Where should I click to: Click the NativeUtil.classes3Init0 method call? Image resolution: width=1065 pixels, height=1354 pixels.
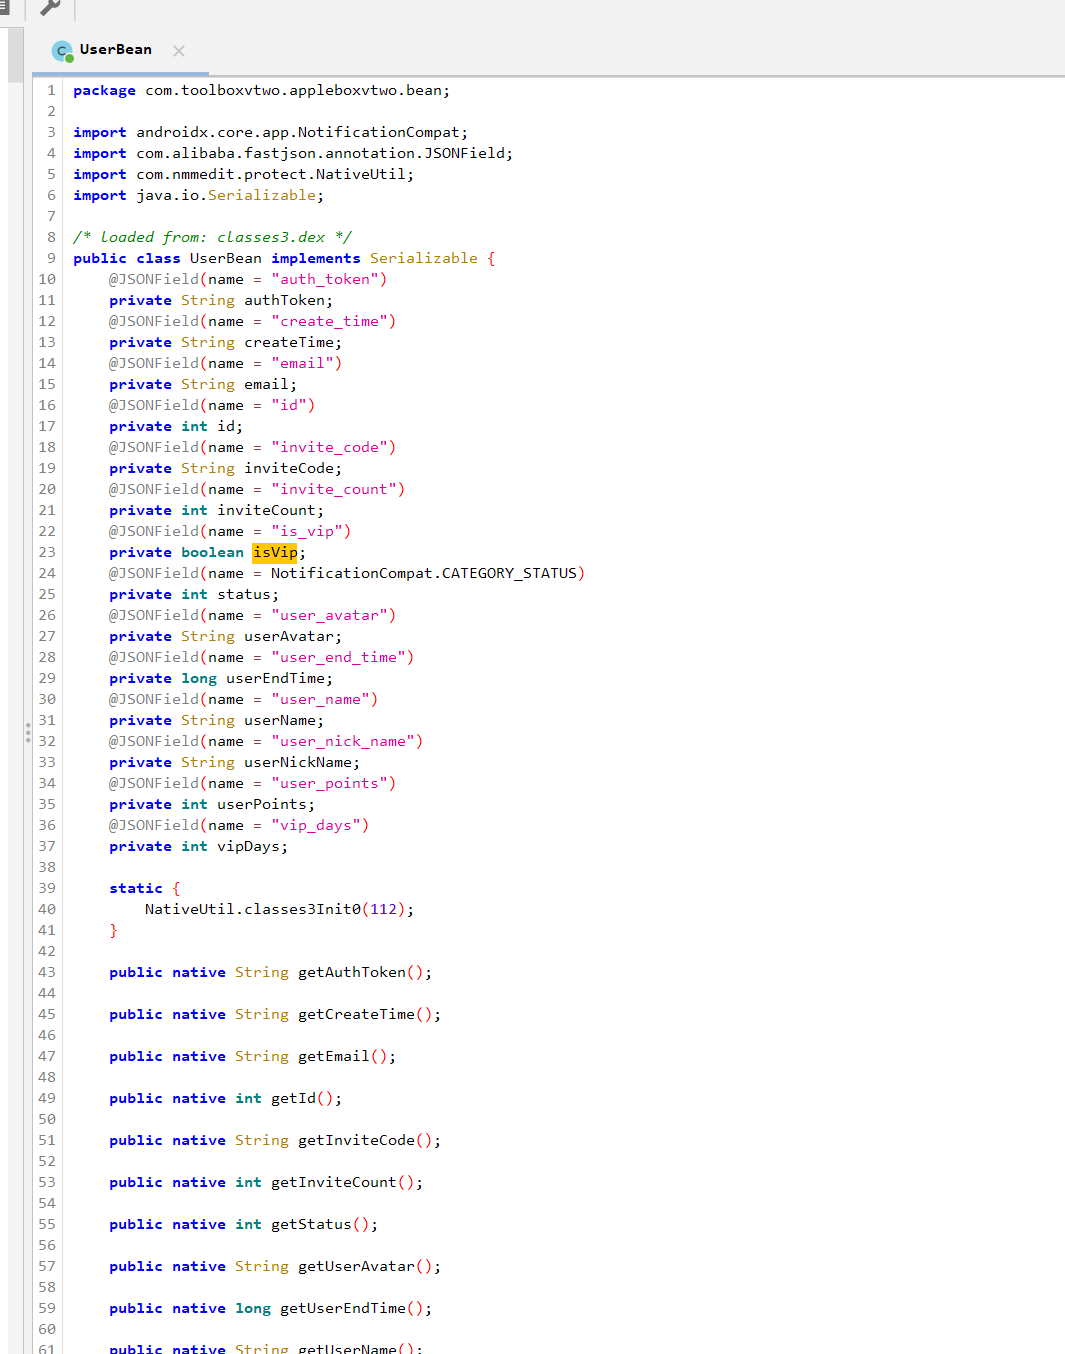[x=254, y=909]
